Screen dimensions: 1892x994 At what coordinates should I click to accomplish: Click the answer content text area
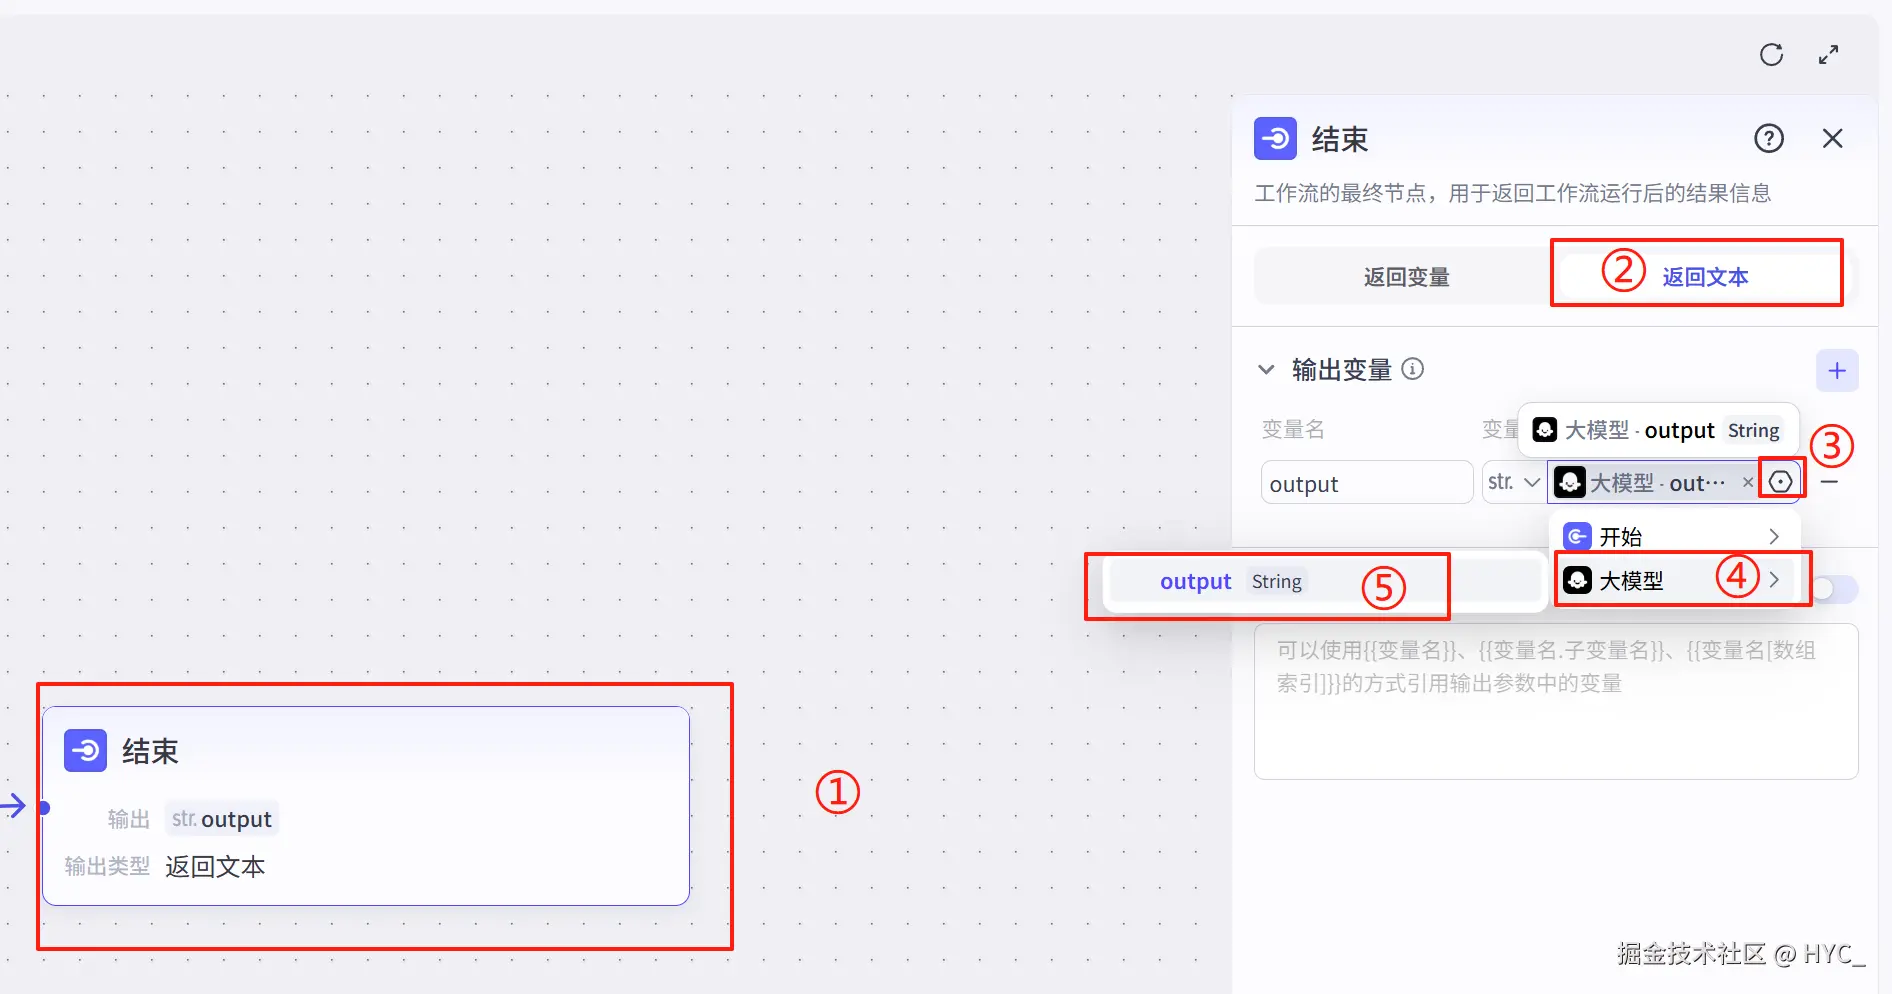click(x=1556, y=702)
